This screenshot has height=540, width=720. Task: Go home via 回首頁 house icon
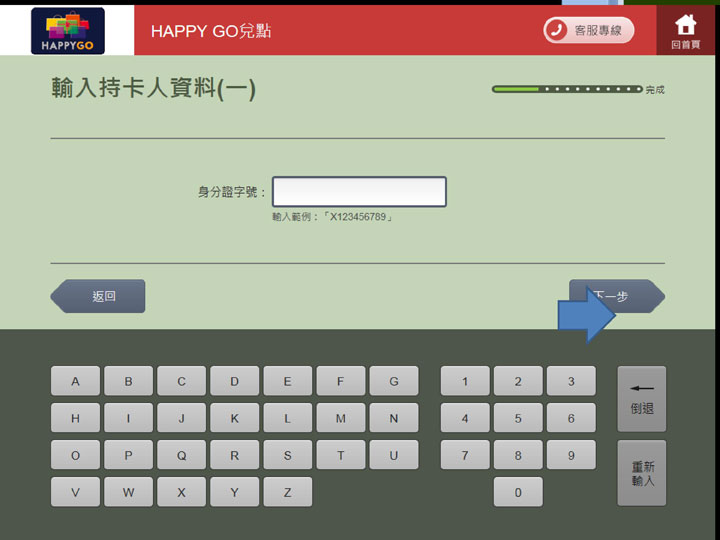click(x=686, y=31)
